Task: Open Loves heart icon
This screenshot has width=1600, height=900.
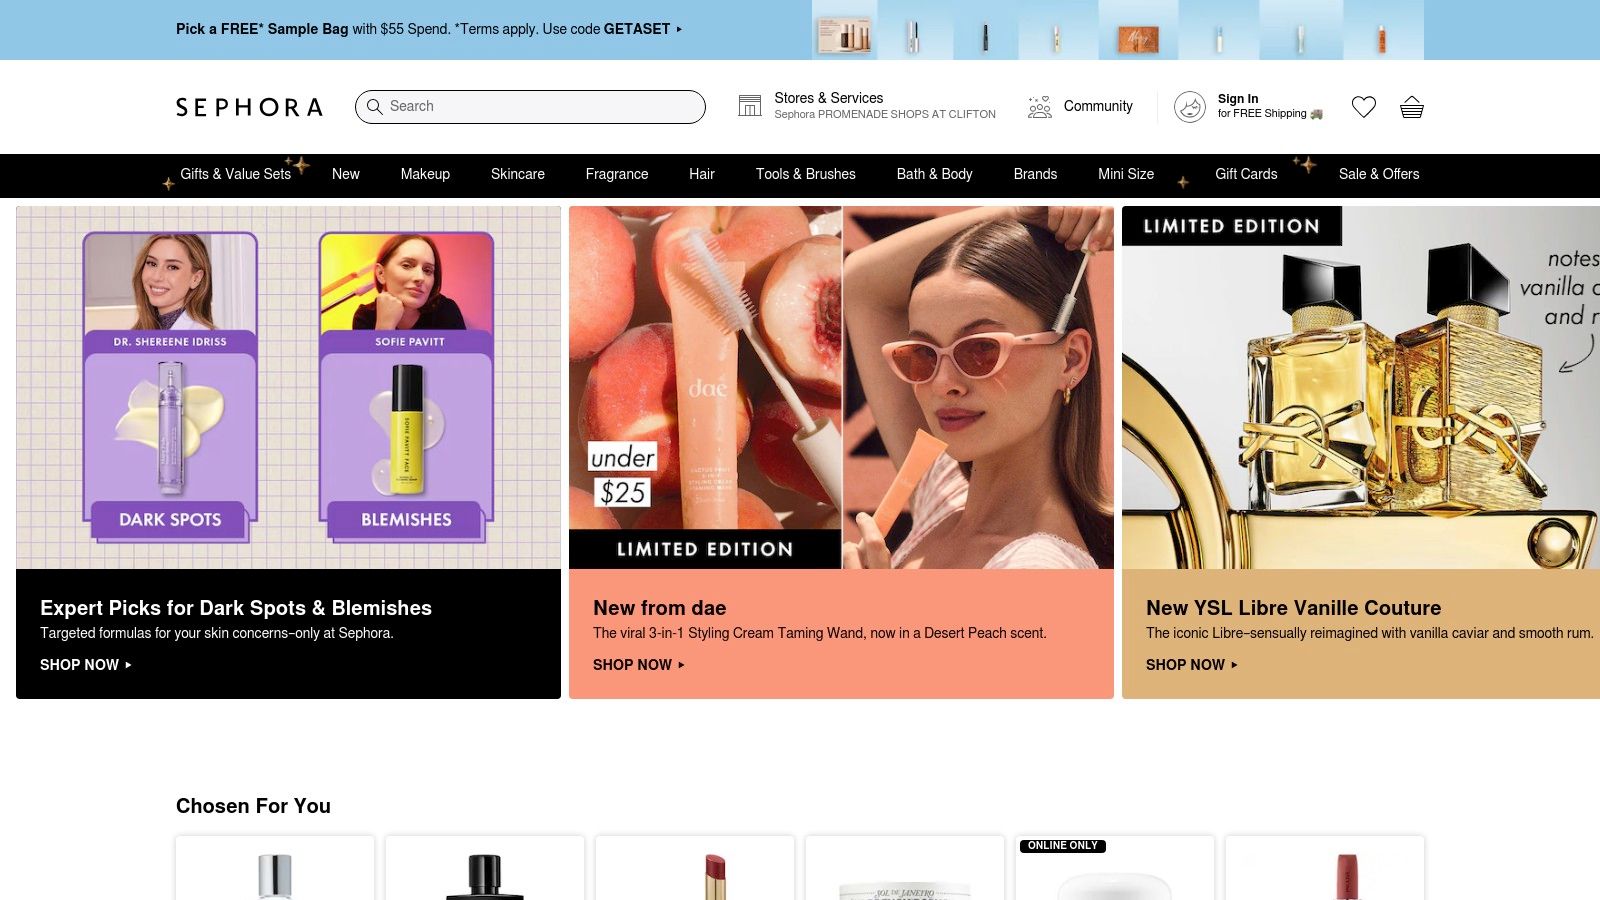Action: click(x=1364, y=107)
